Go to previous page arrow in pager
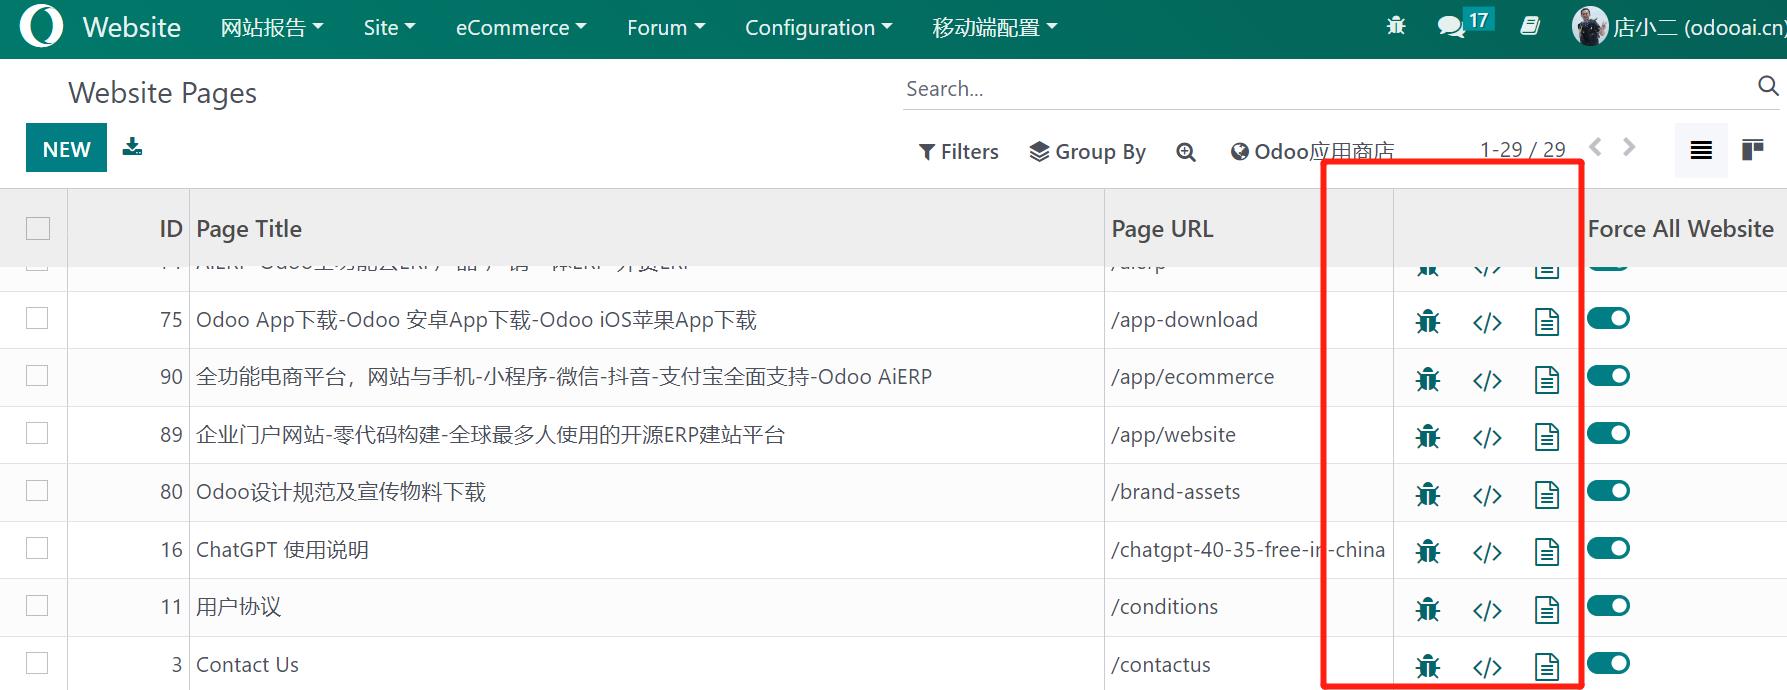Image resolution: width=1787 pixels, height=690 pixels. coord(1596,148)
